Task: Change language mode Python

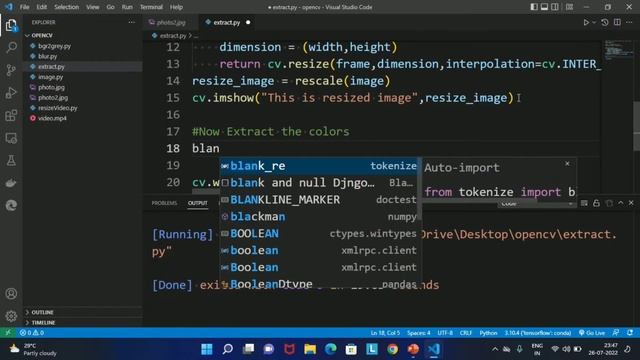Action: click(x=488, y=333)
